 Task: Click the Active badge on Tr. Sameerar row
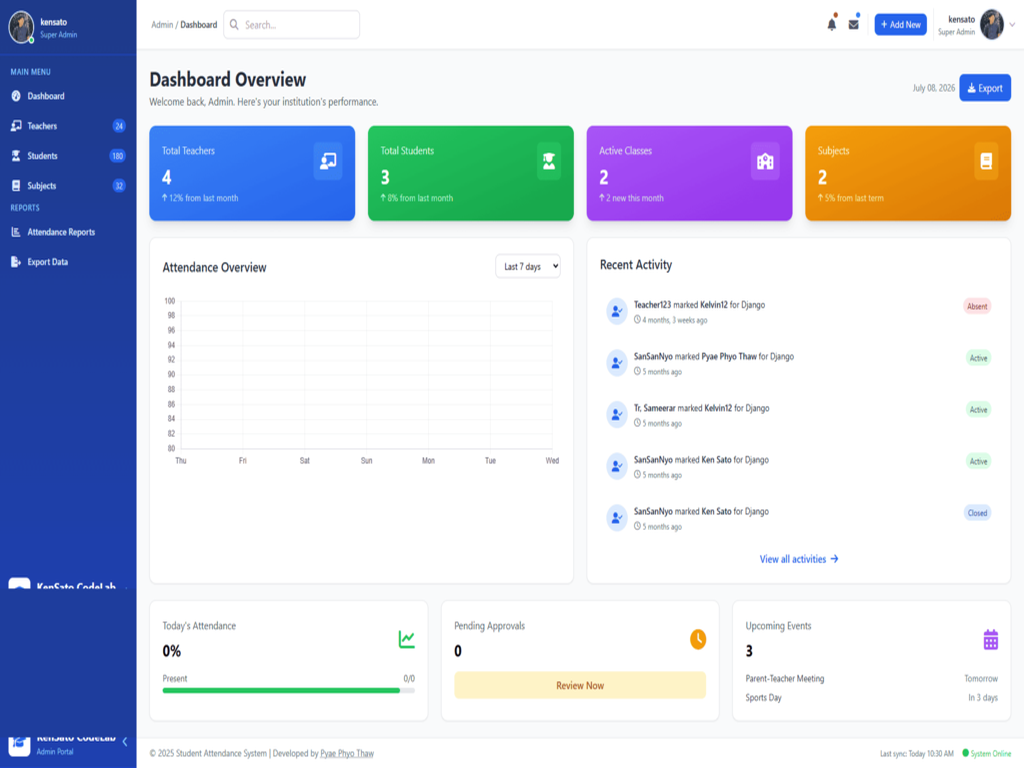[978, 410]
